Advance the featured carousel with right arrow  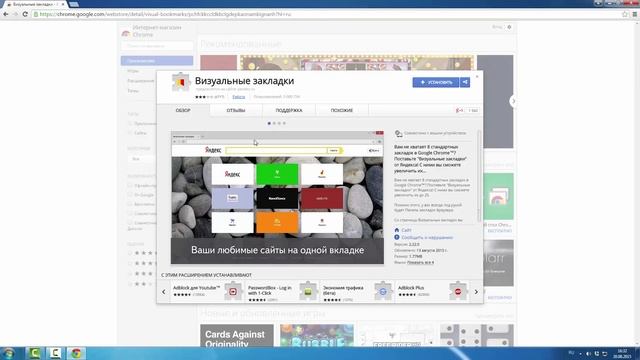tap(513, 101)
